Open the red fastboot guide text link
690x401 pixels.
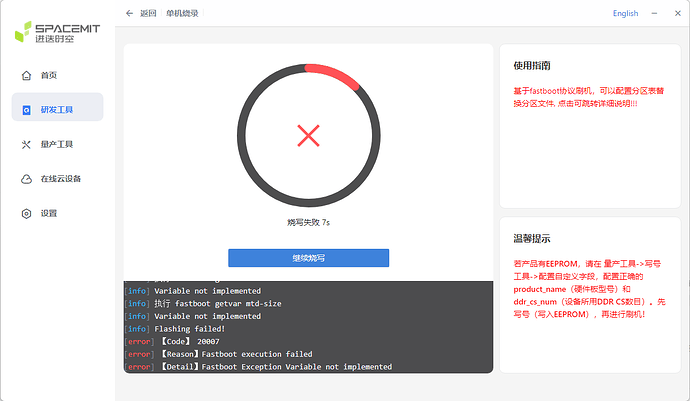click(589, 97)
